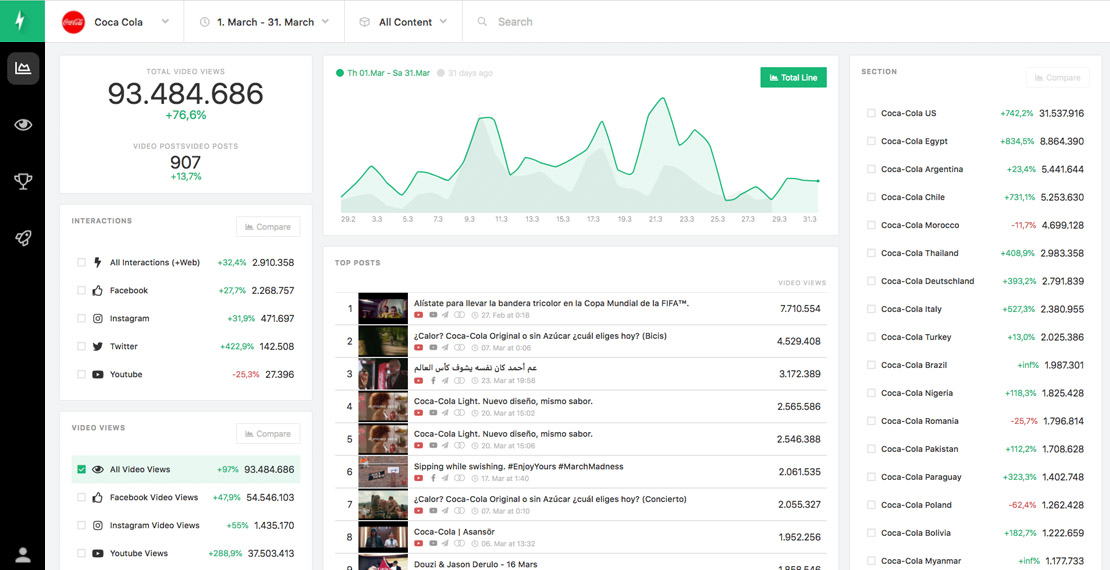Check the Youtube Views checkbox
Image resolution: width=1110 pixels, height=570 pixels.
click(81, 554)
